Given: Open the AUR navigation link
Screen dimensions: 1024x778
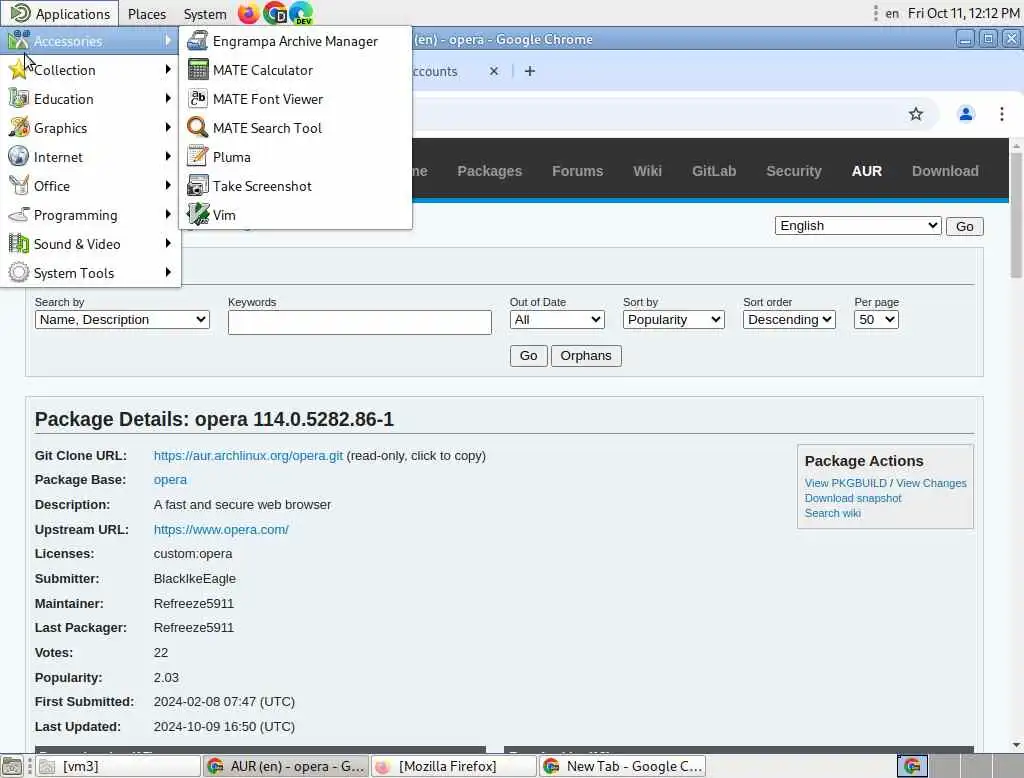Looking at the screenshot, I should 867,171.
